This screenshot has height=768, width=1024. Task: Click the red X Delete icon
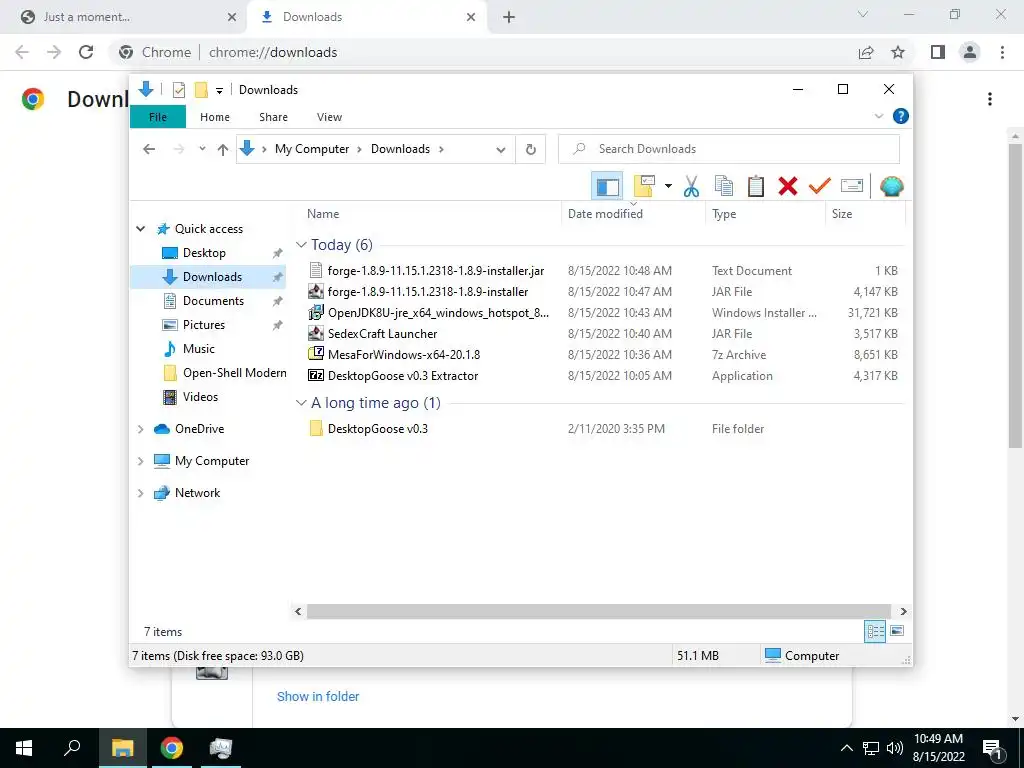788,186
